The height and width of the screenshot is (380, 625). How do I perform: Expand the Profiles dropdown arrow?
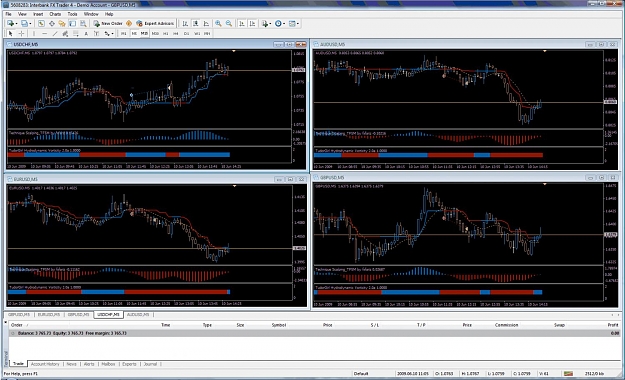pyautogui.click(x=30, y=24)
